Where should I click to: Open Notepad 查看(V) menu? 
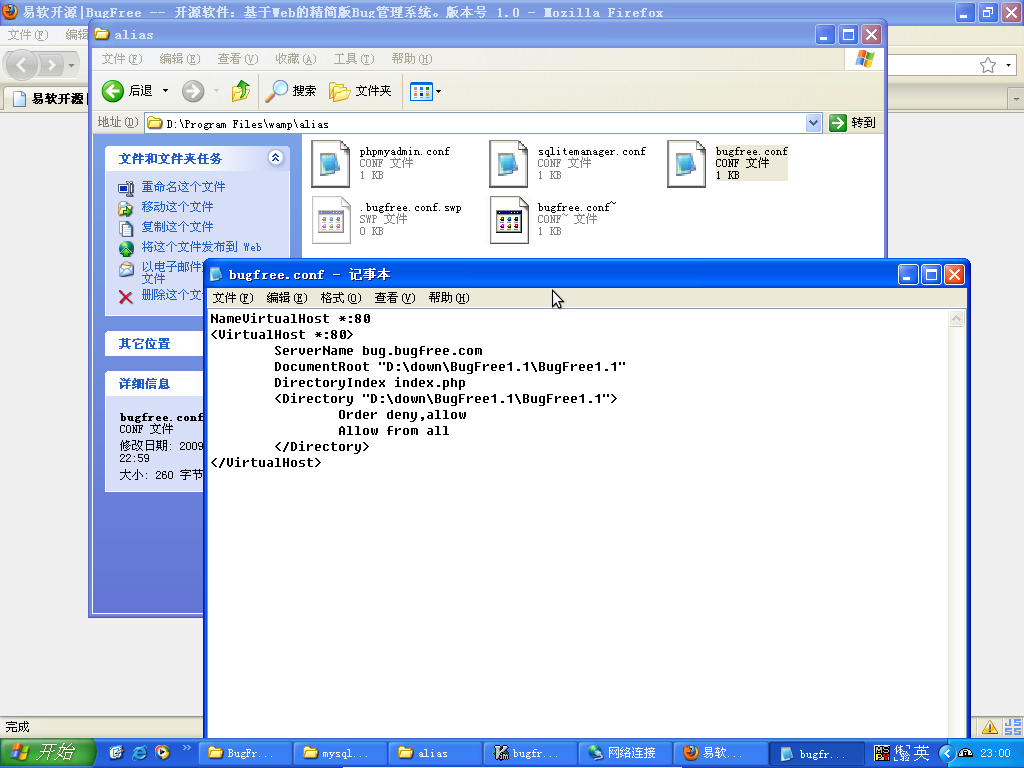pyautogui.click(x=394, y=298)
